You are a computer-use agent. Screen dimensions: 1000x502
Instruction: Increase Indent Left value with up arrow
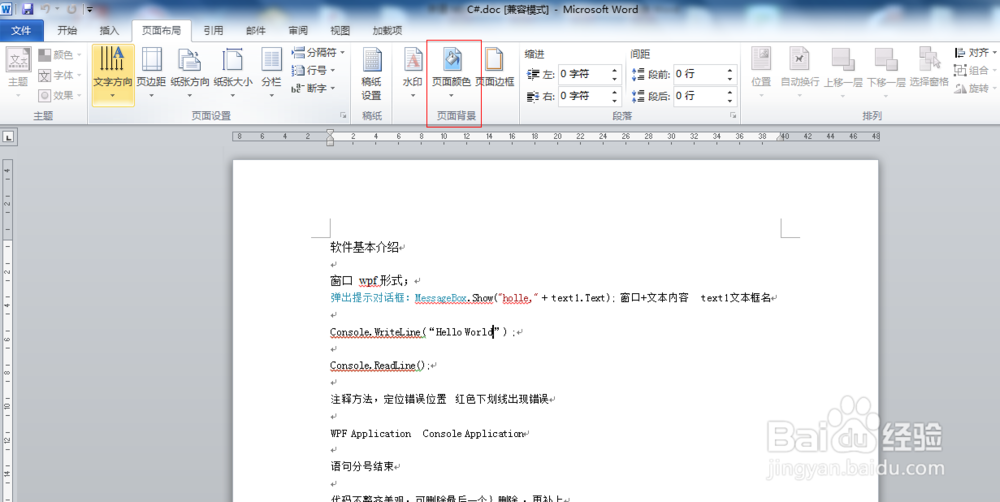point(614,70)
